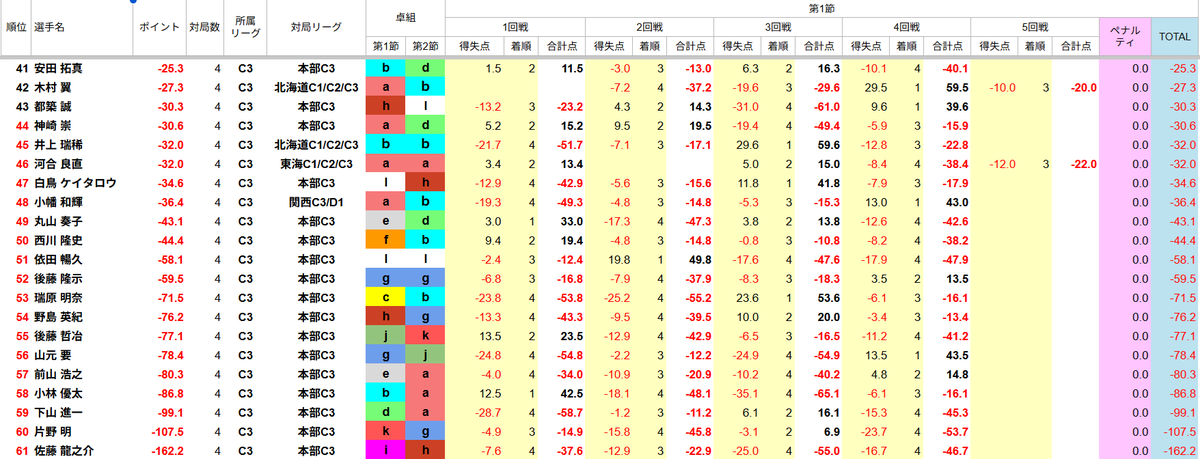Click player name 後藤 隆示
The height and width of the screenshot is (459, 1200).
(x=58, y=278)
